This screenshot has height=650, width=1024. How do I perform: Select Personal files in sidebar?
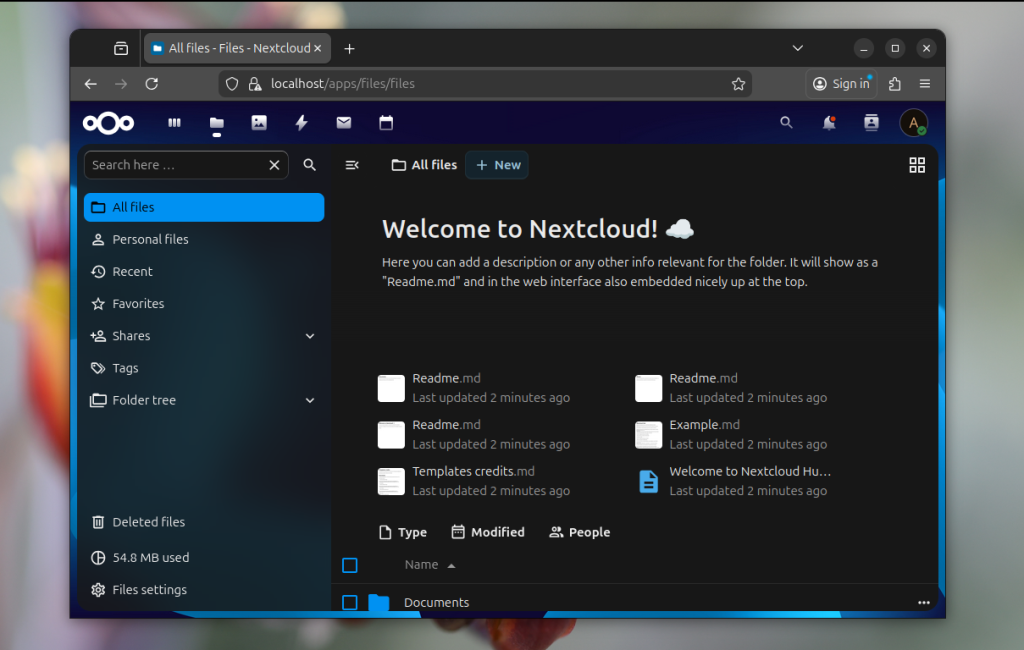(x=150, y=240)
